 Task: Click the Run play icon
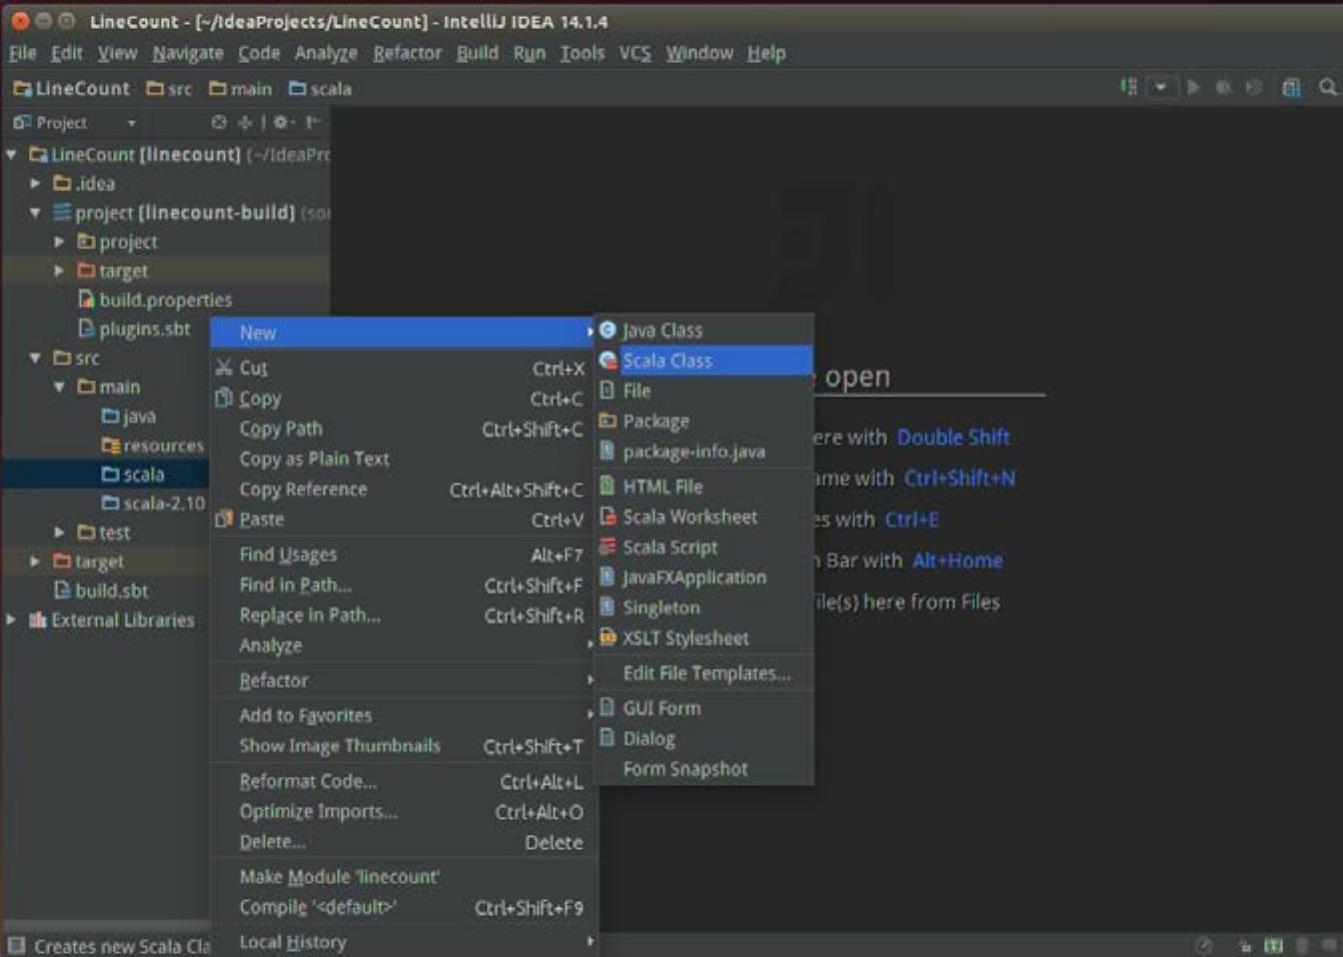[x=1193, y=87]
